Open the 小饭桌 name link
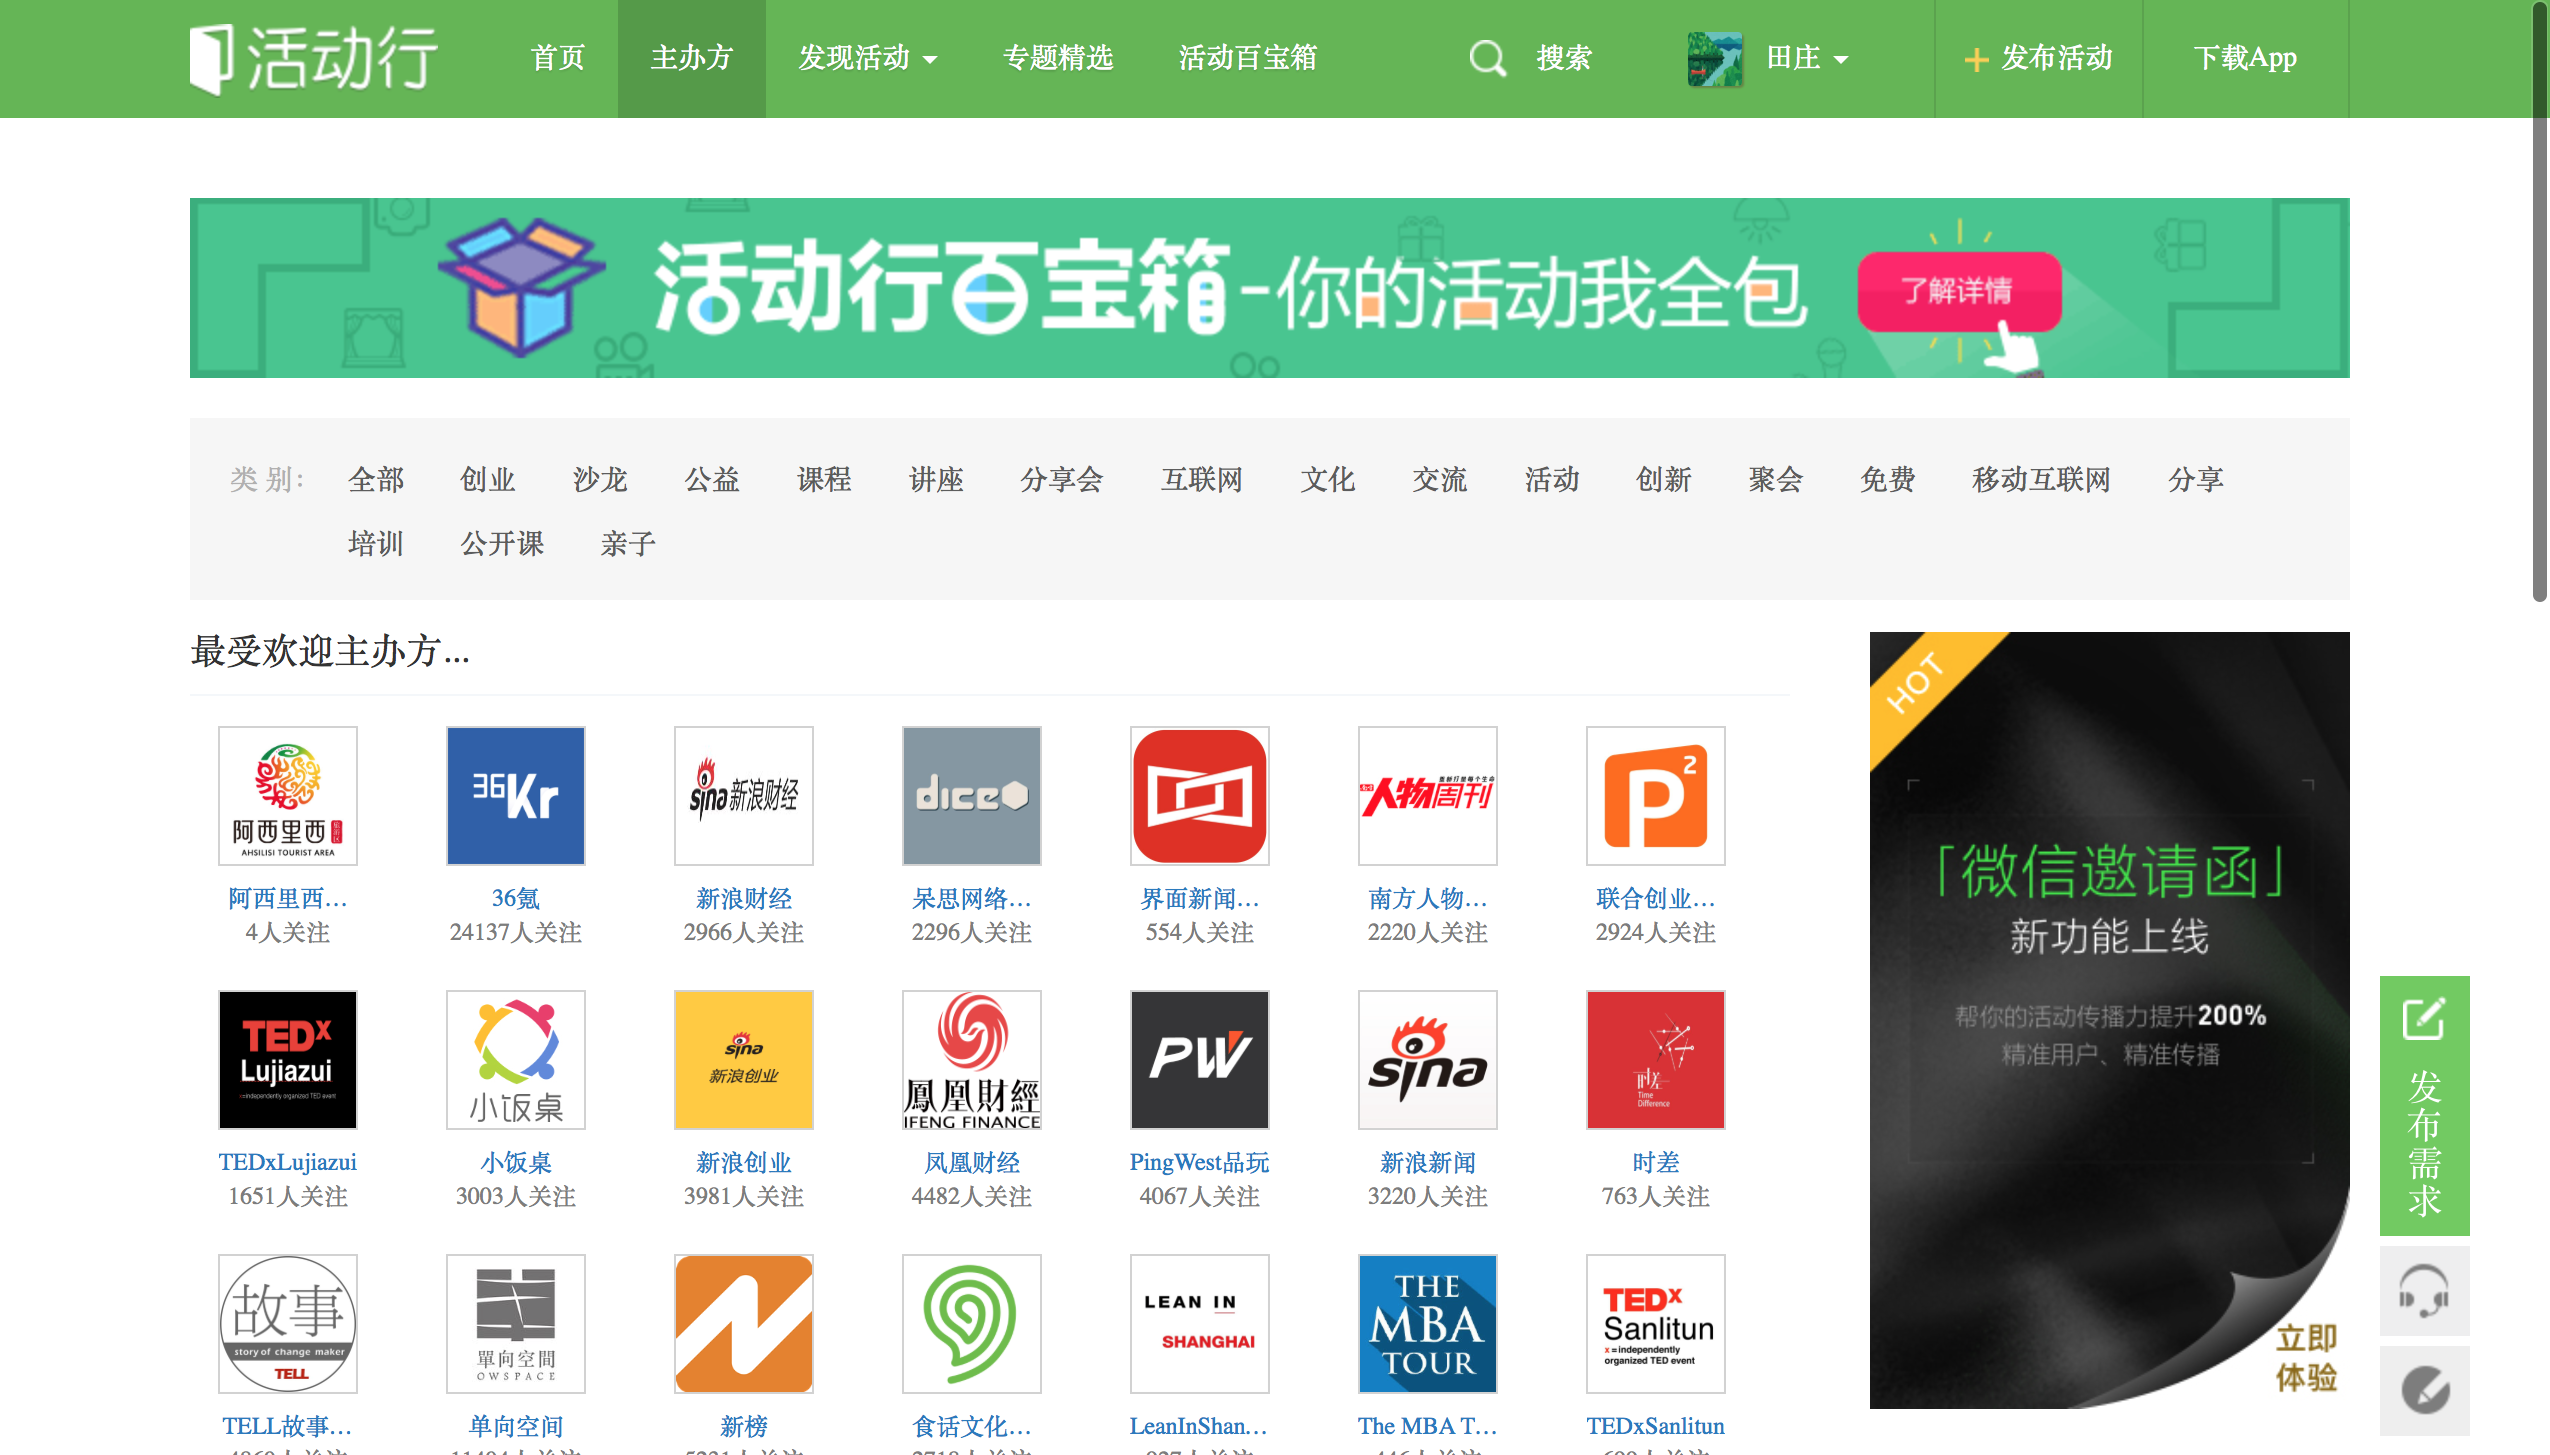Image resolution: width=2550 pixels, height=1455 pixels. (x=516, y=1162)
